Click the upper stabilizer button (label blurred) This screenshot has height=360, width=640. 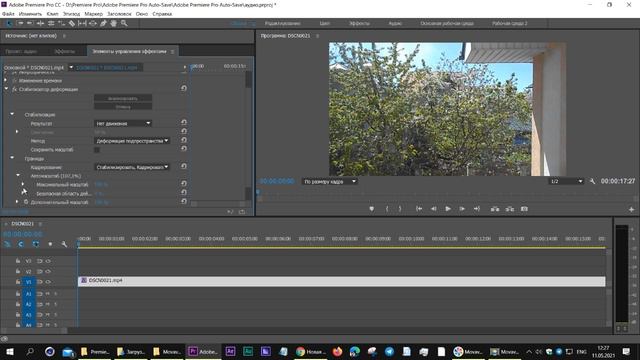coord(123,98)
